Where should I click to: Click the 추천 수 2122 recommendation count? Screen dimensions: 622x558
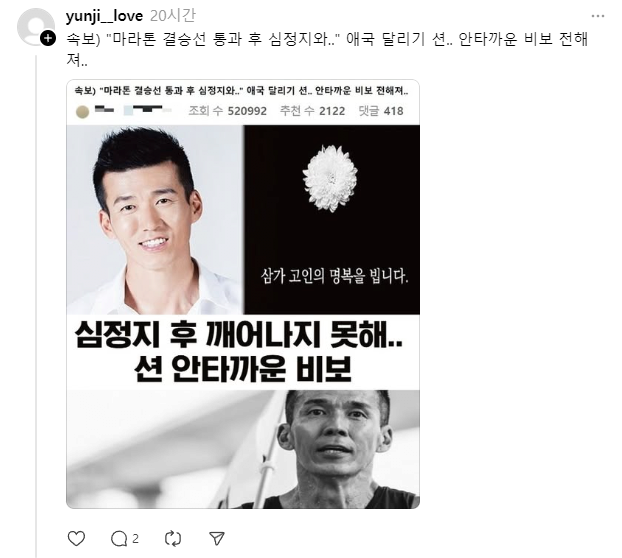(313, 111)
